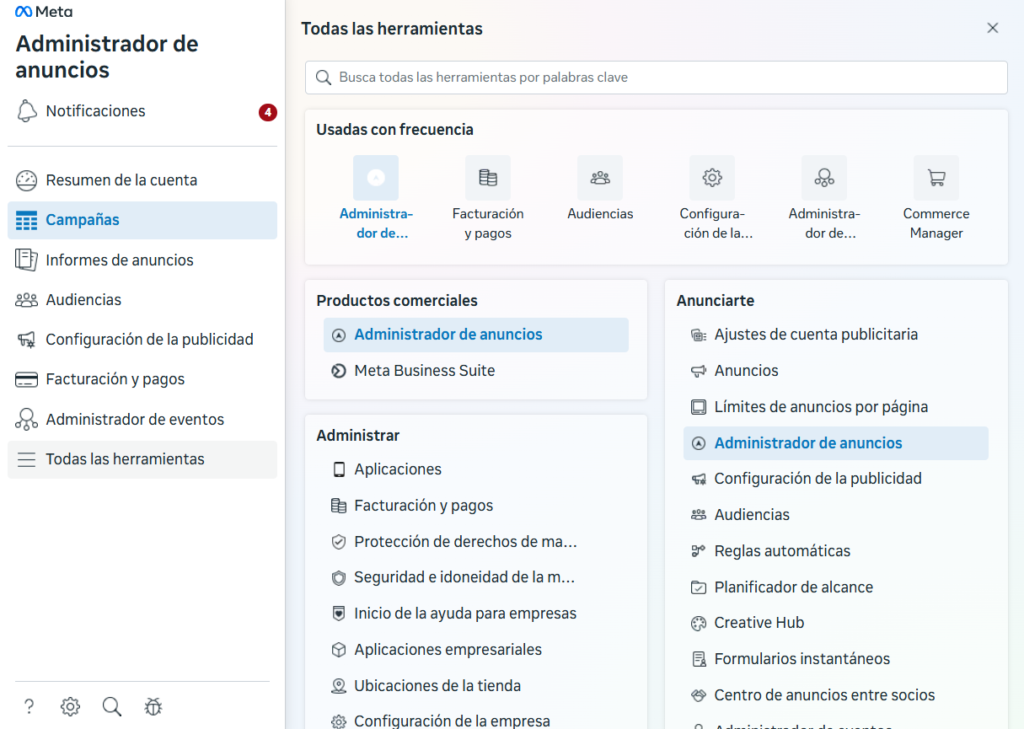The width and height of the screenshot is (1024, 729).
Task: Open Anuncios under Anunciarte
Action: pyautogui.click(x=836, y=371)
